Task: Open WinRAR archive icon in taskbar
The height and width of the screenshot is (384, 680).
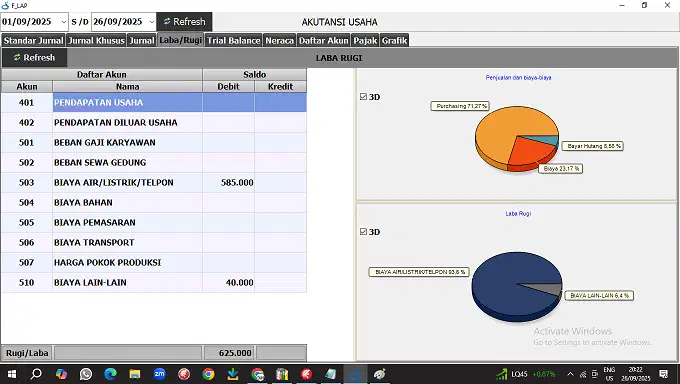Action: point(282,374)
